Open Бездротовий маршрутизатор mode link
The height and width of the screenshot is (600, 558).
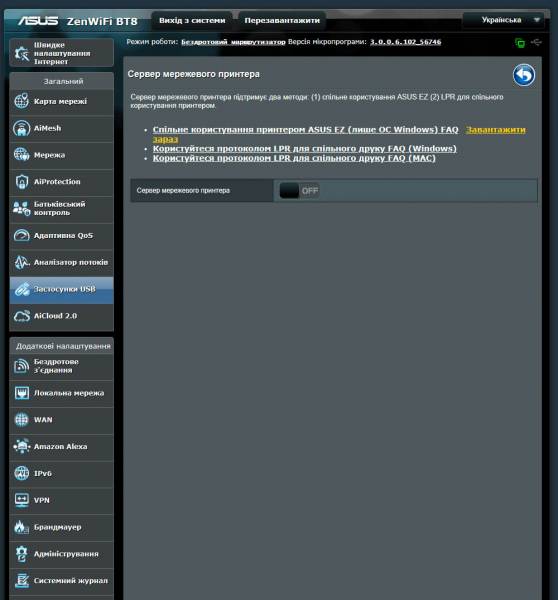(233, 42)
